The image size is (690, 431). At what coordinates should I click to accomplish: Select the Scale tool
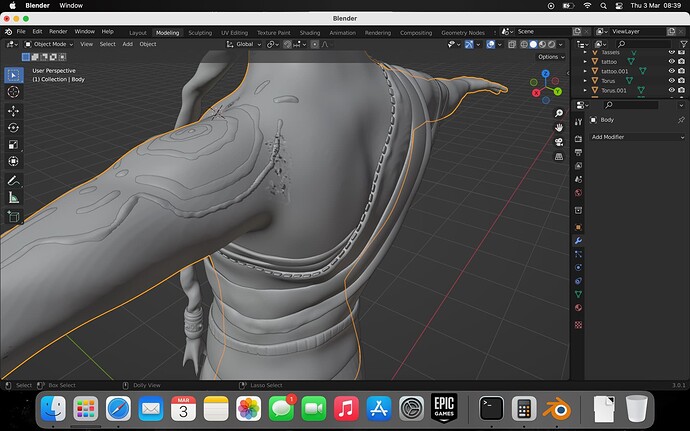[14, 145]
